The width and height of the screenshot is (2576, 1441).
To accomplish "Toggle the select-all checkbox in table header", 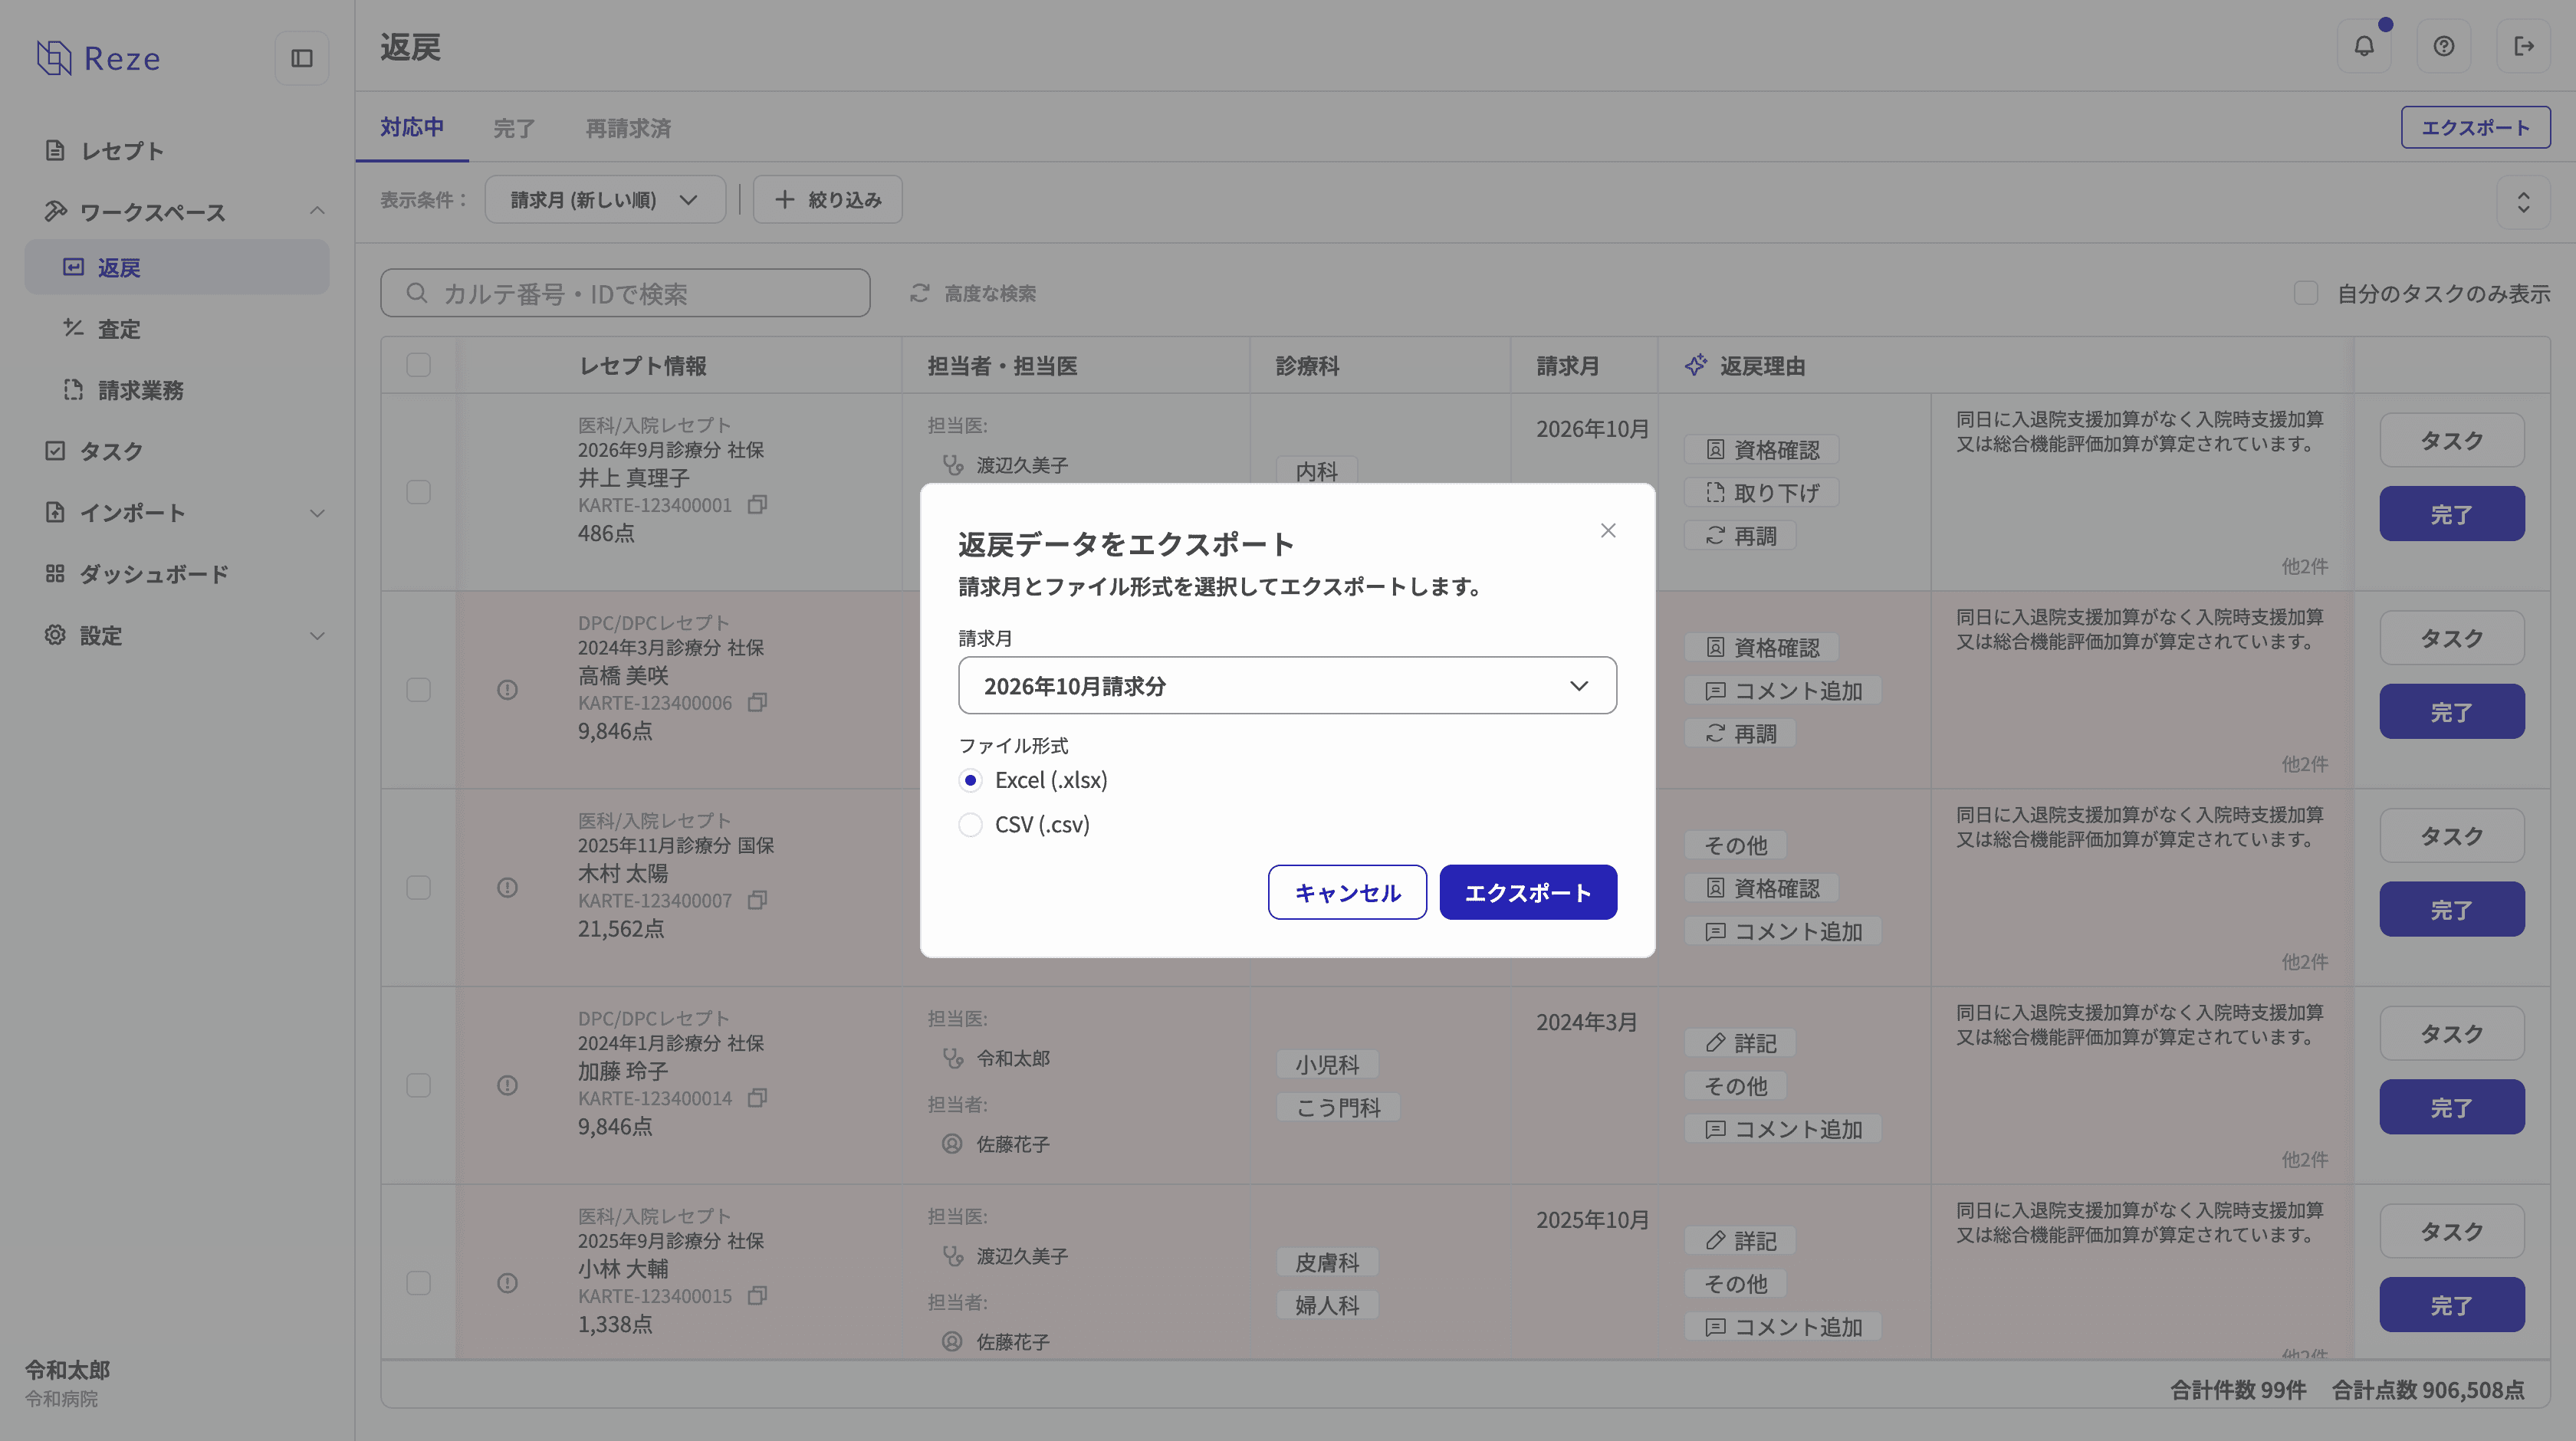I will coord(418,365).
